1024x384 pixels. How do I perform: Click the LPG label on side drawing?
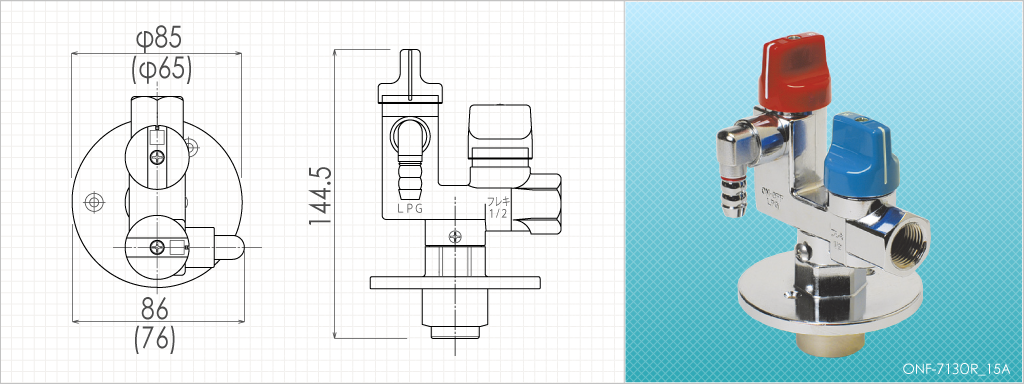point(410,209)
